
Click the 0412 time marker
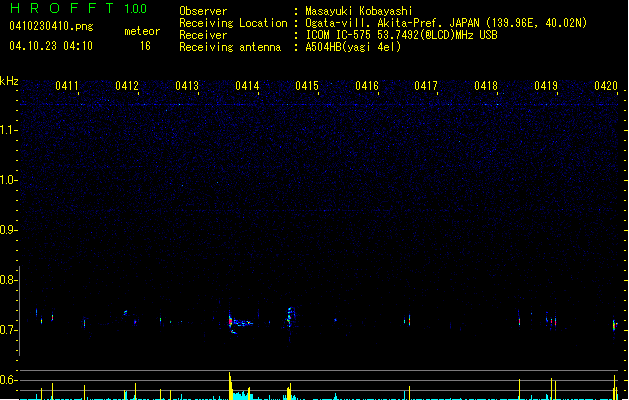127,86
